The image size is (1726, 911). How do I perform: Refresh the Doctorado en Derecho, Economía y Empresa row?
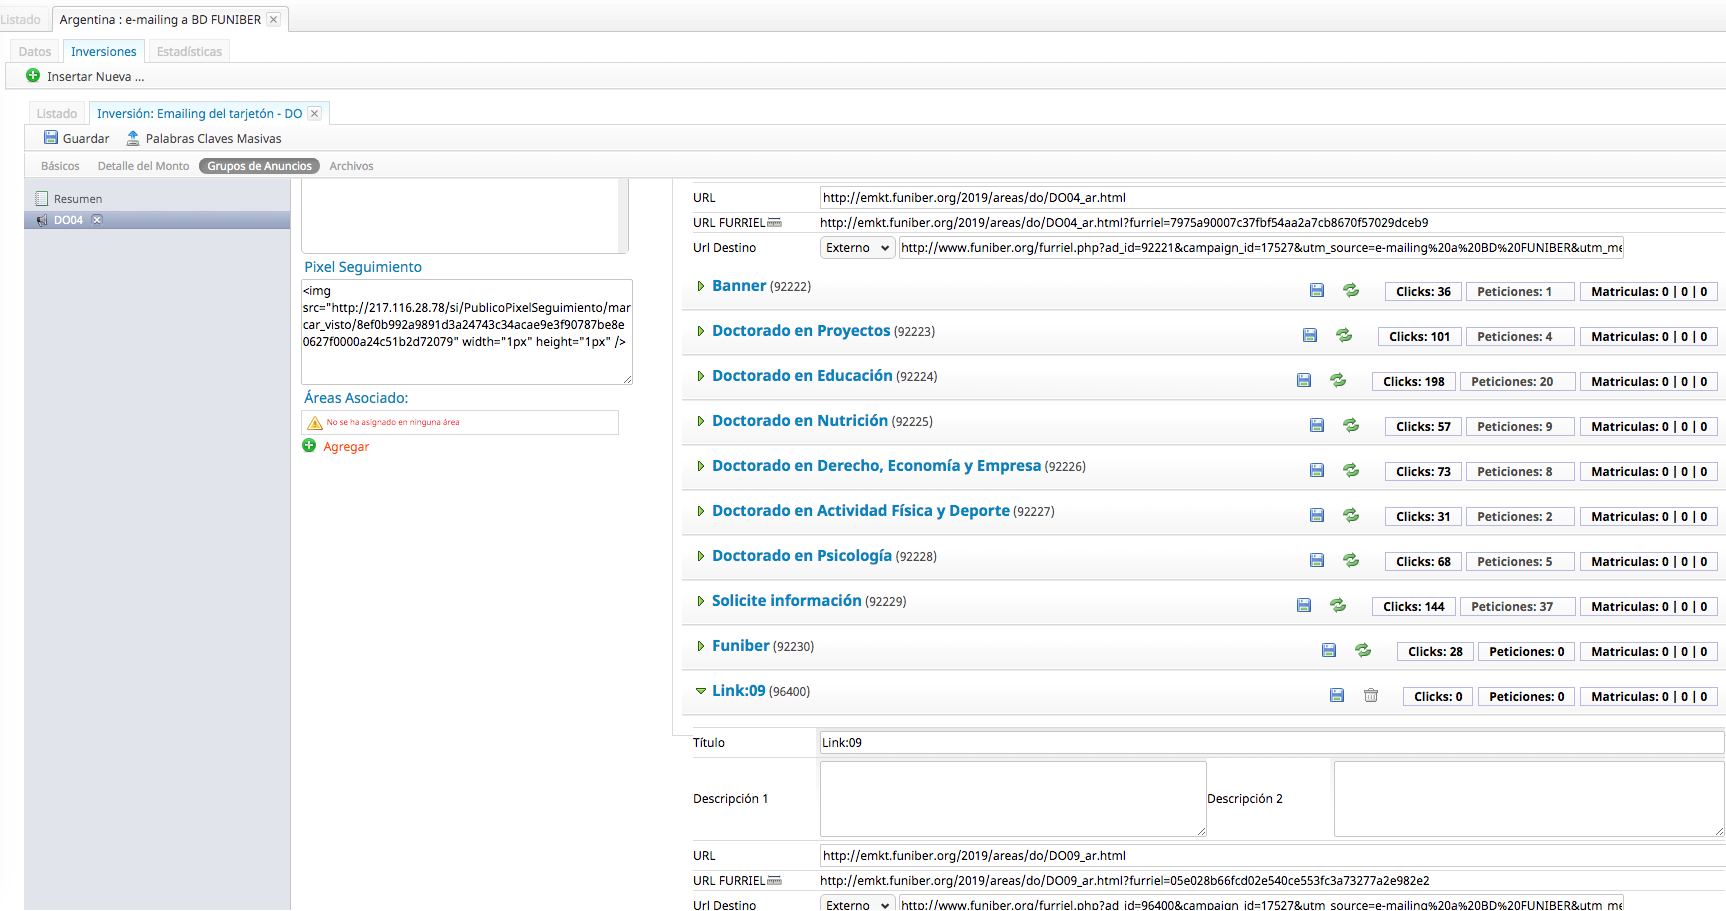pos(1350,470)
